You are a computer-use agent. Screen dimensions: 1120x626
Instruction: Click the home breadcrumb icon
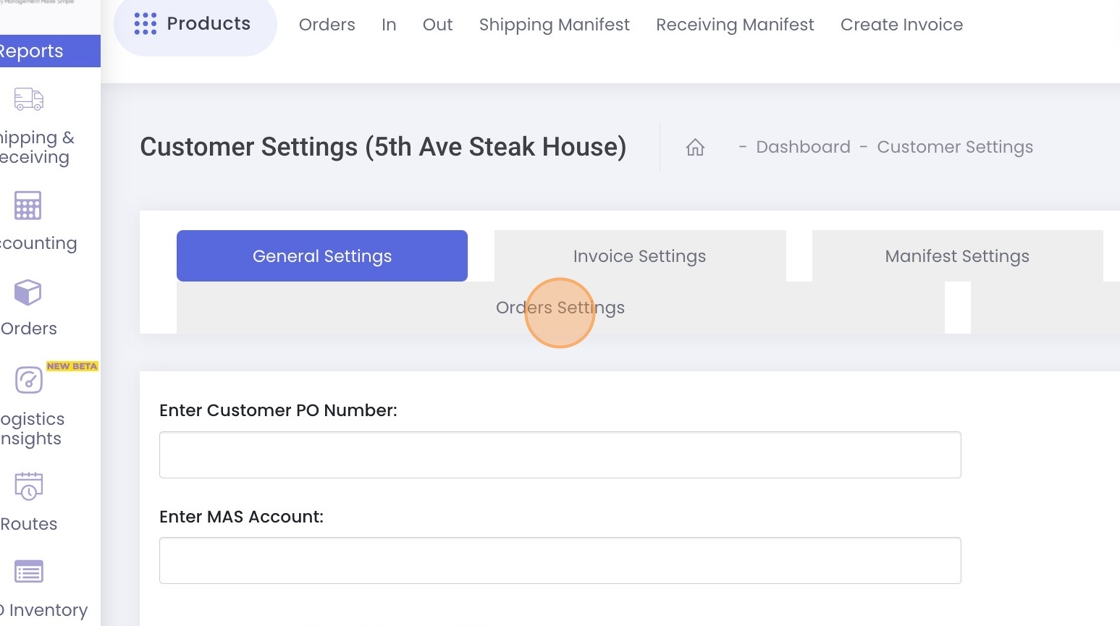pos(695,147)
